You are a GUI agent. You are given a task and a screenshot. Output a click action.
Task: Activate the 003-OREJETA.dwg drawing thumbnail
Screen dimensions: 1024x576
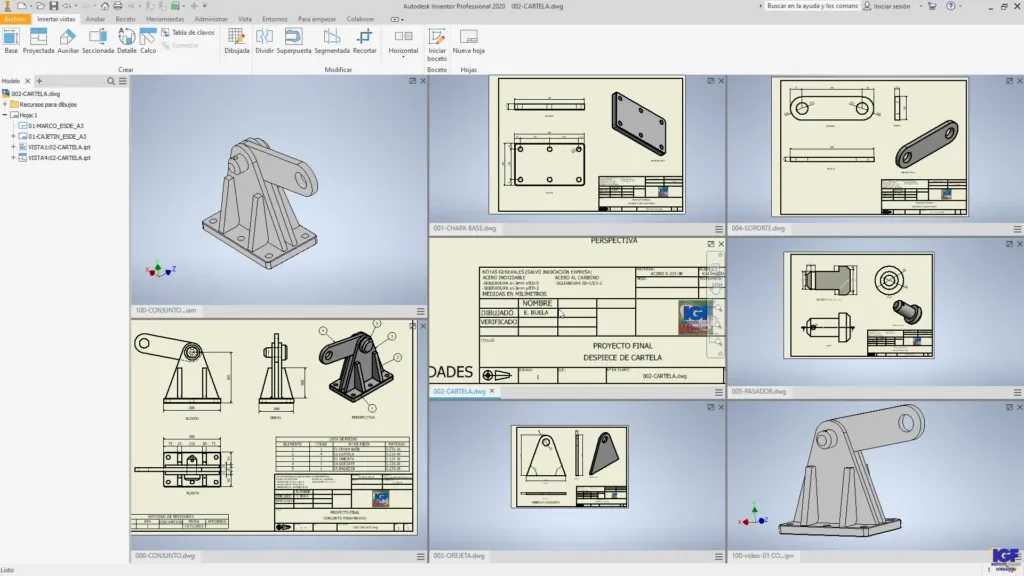[569, 466]
